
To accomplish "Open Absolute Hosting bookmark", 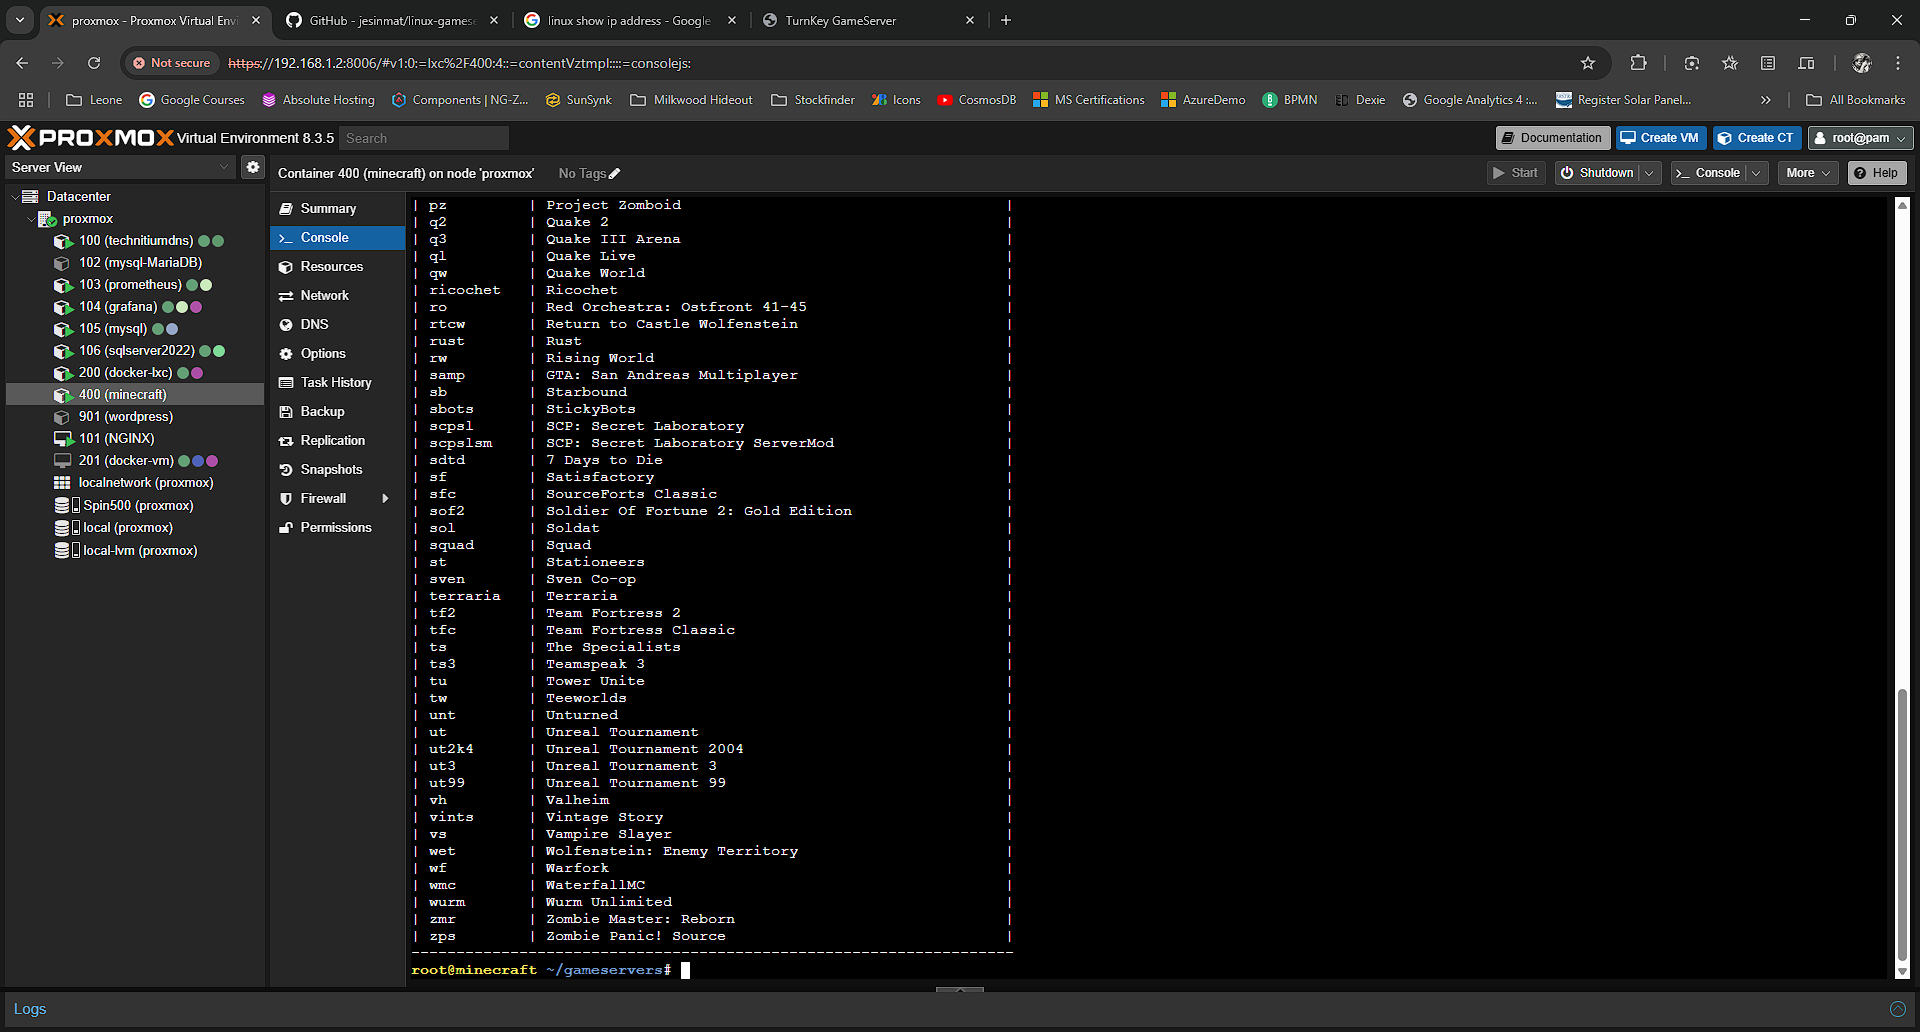I will [x=319, y=100].
